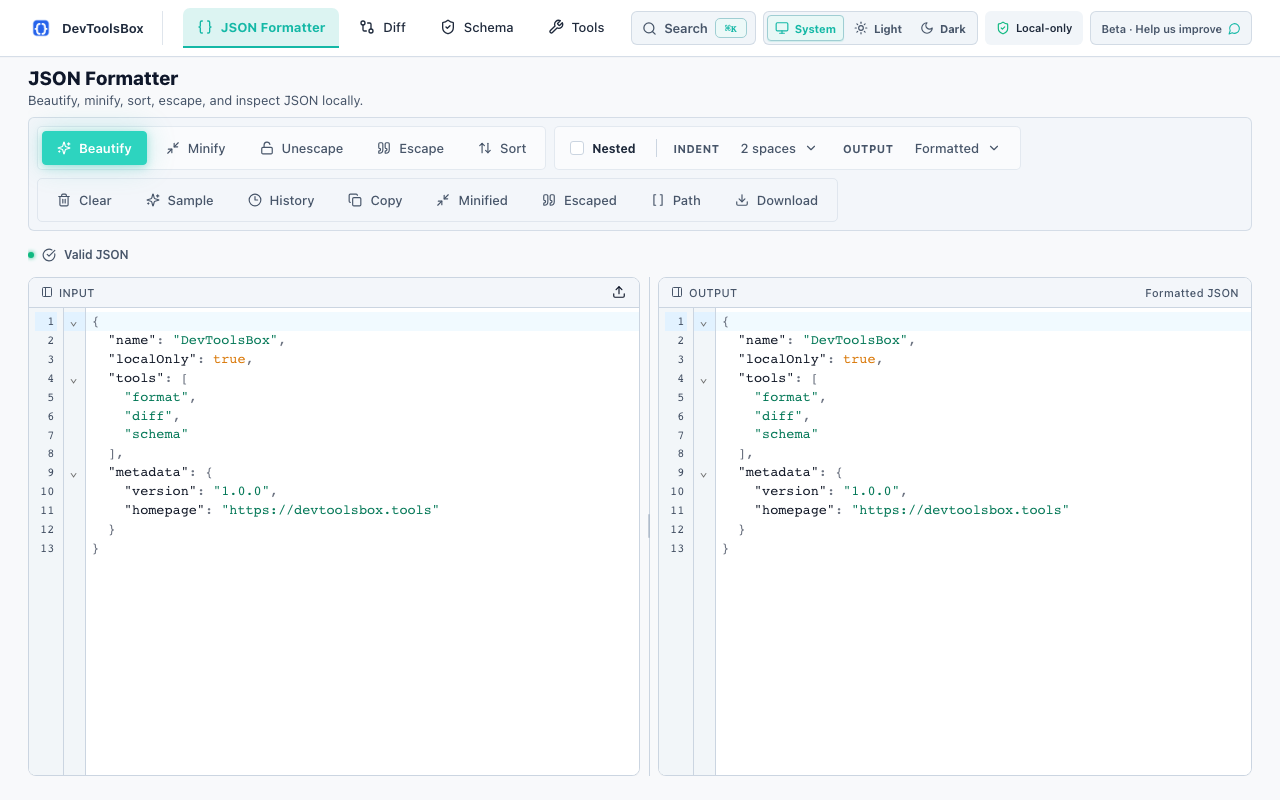Click the OUTPUT panel layout icon
The image size is (1280, 800).
coord(677,293)
